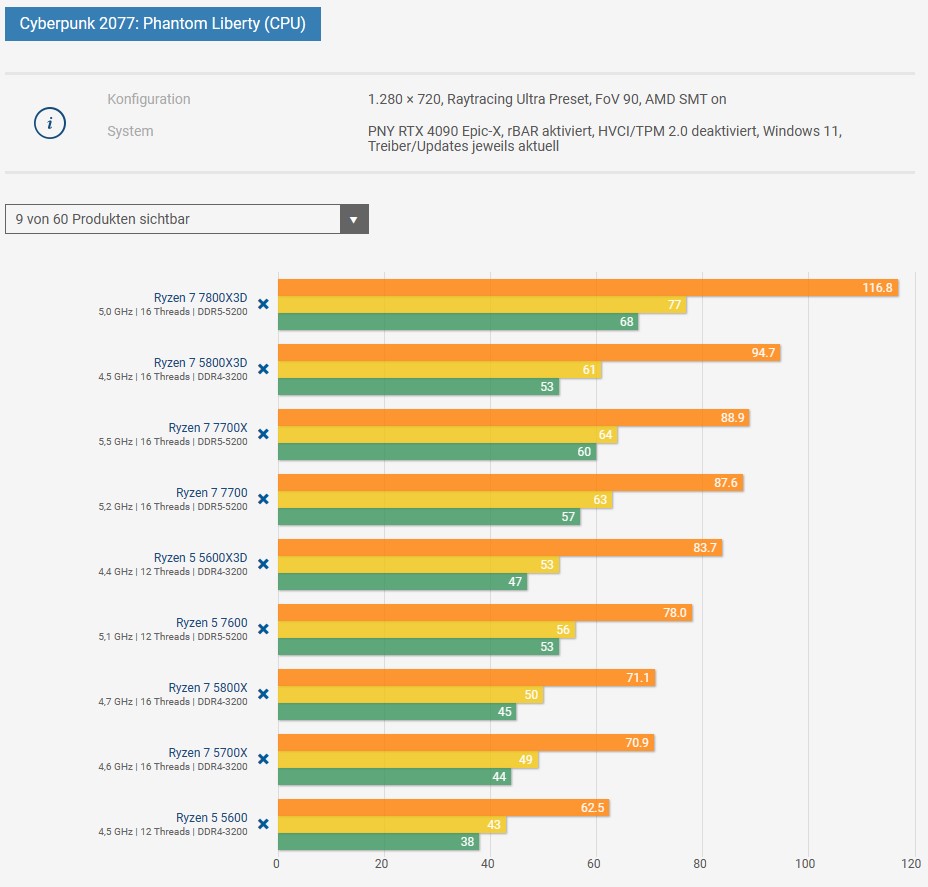Click the Ryzen 7 7800X3D label
This screenshot has width=928, height=887.
(201, 298)
